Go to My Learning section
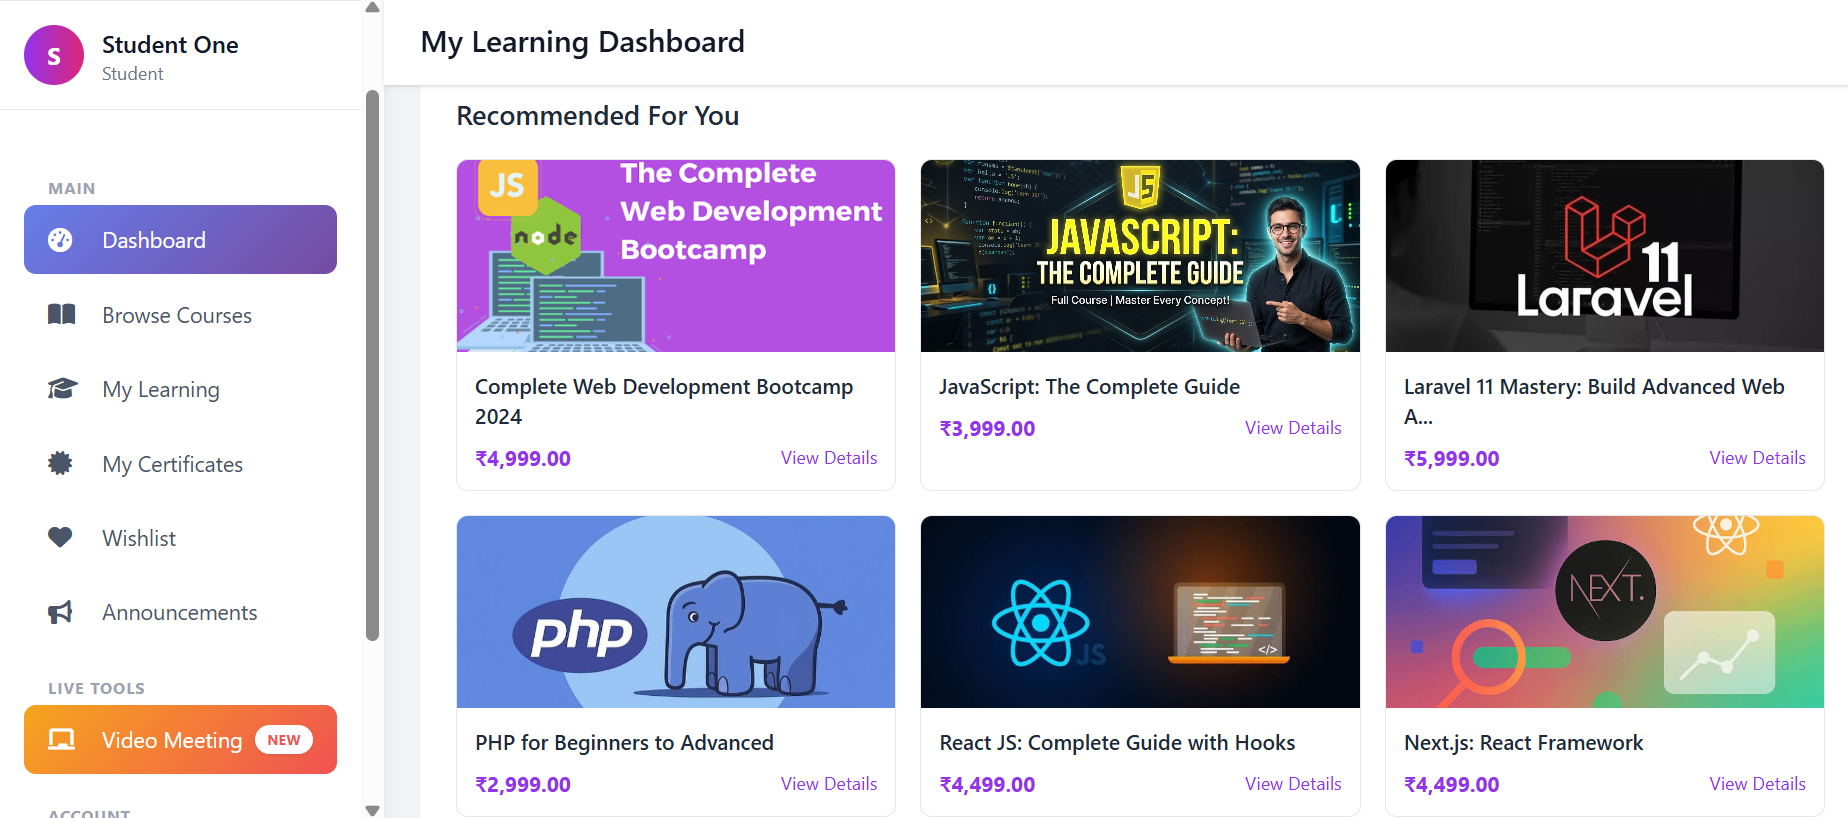1848x818 pixels. 180,389
